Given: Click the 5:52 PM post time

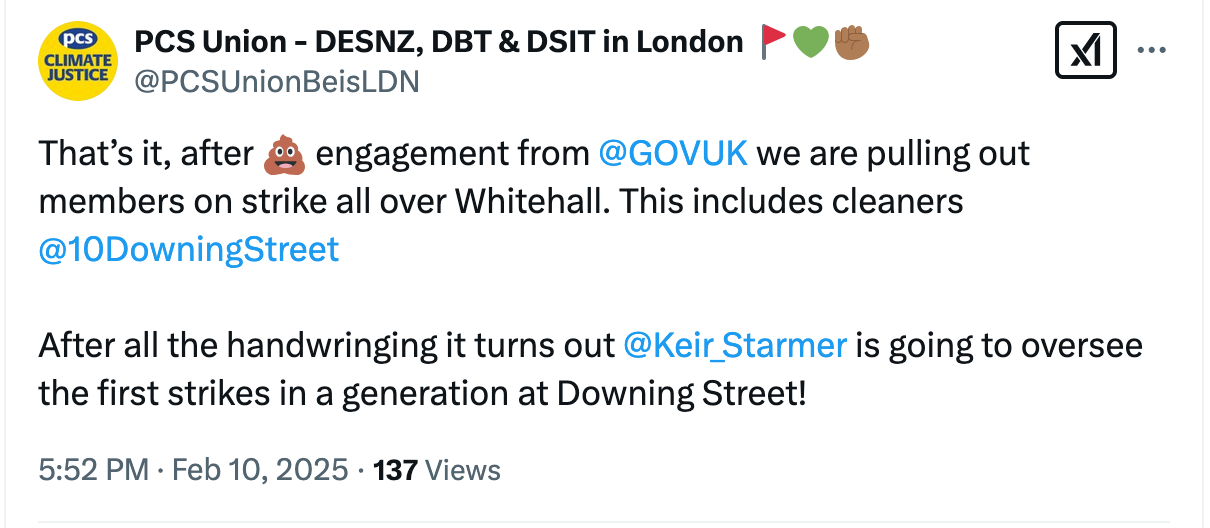Looking at the screenshot, I should tap(92, 469).
